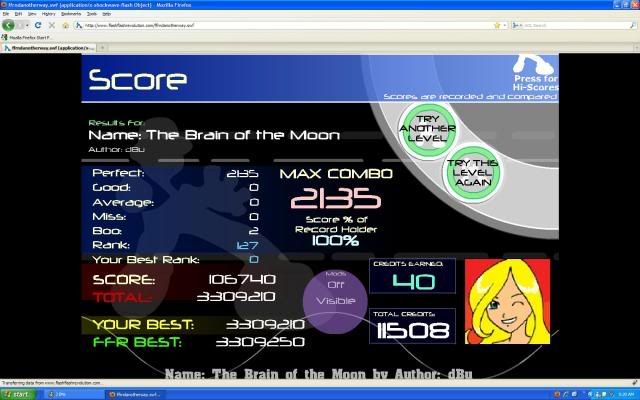Open the History menu
640x400 pixels.
(x=48, y=15)
